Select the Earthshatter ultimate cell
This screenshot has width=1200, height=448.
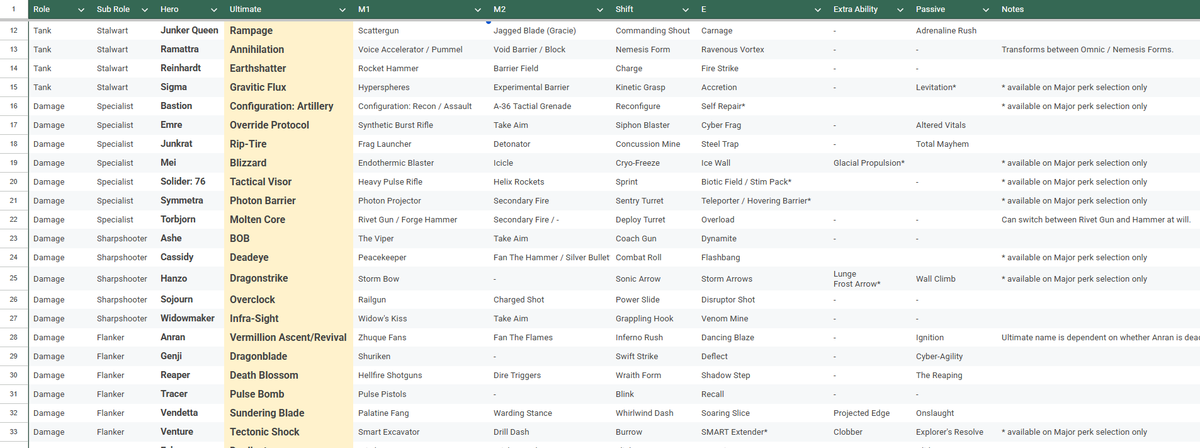[x=289, y=69]
